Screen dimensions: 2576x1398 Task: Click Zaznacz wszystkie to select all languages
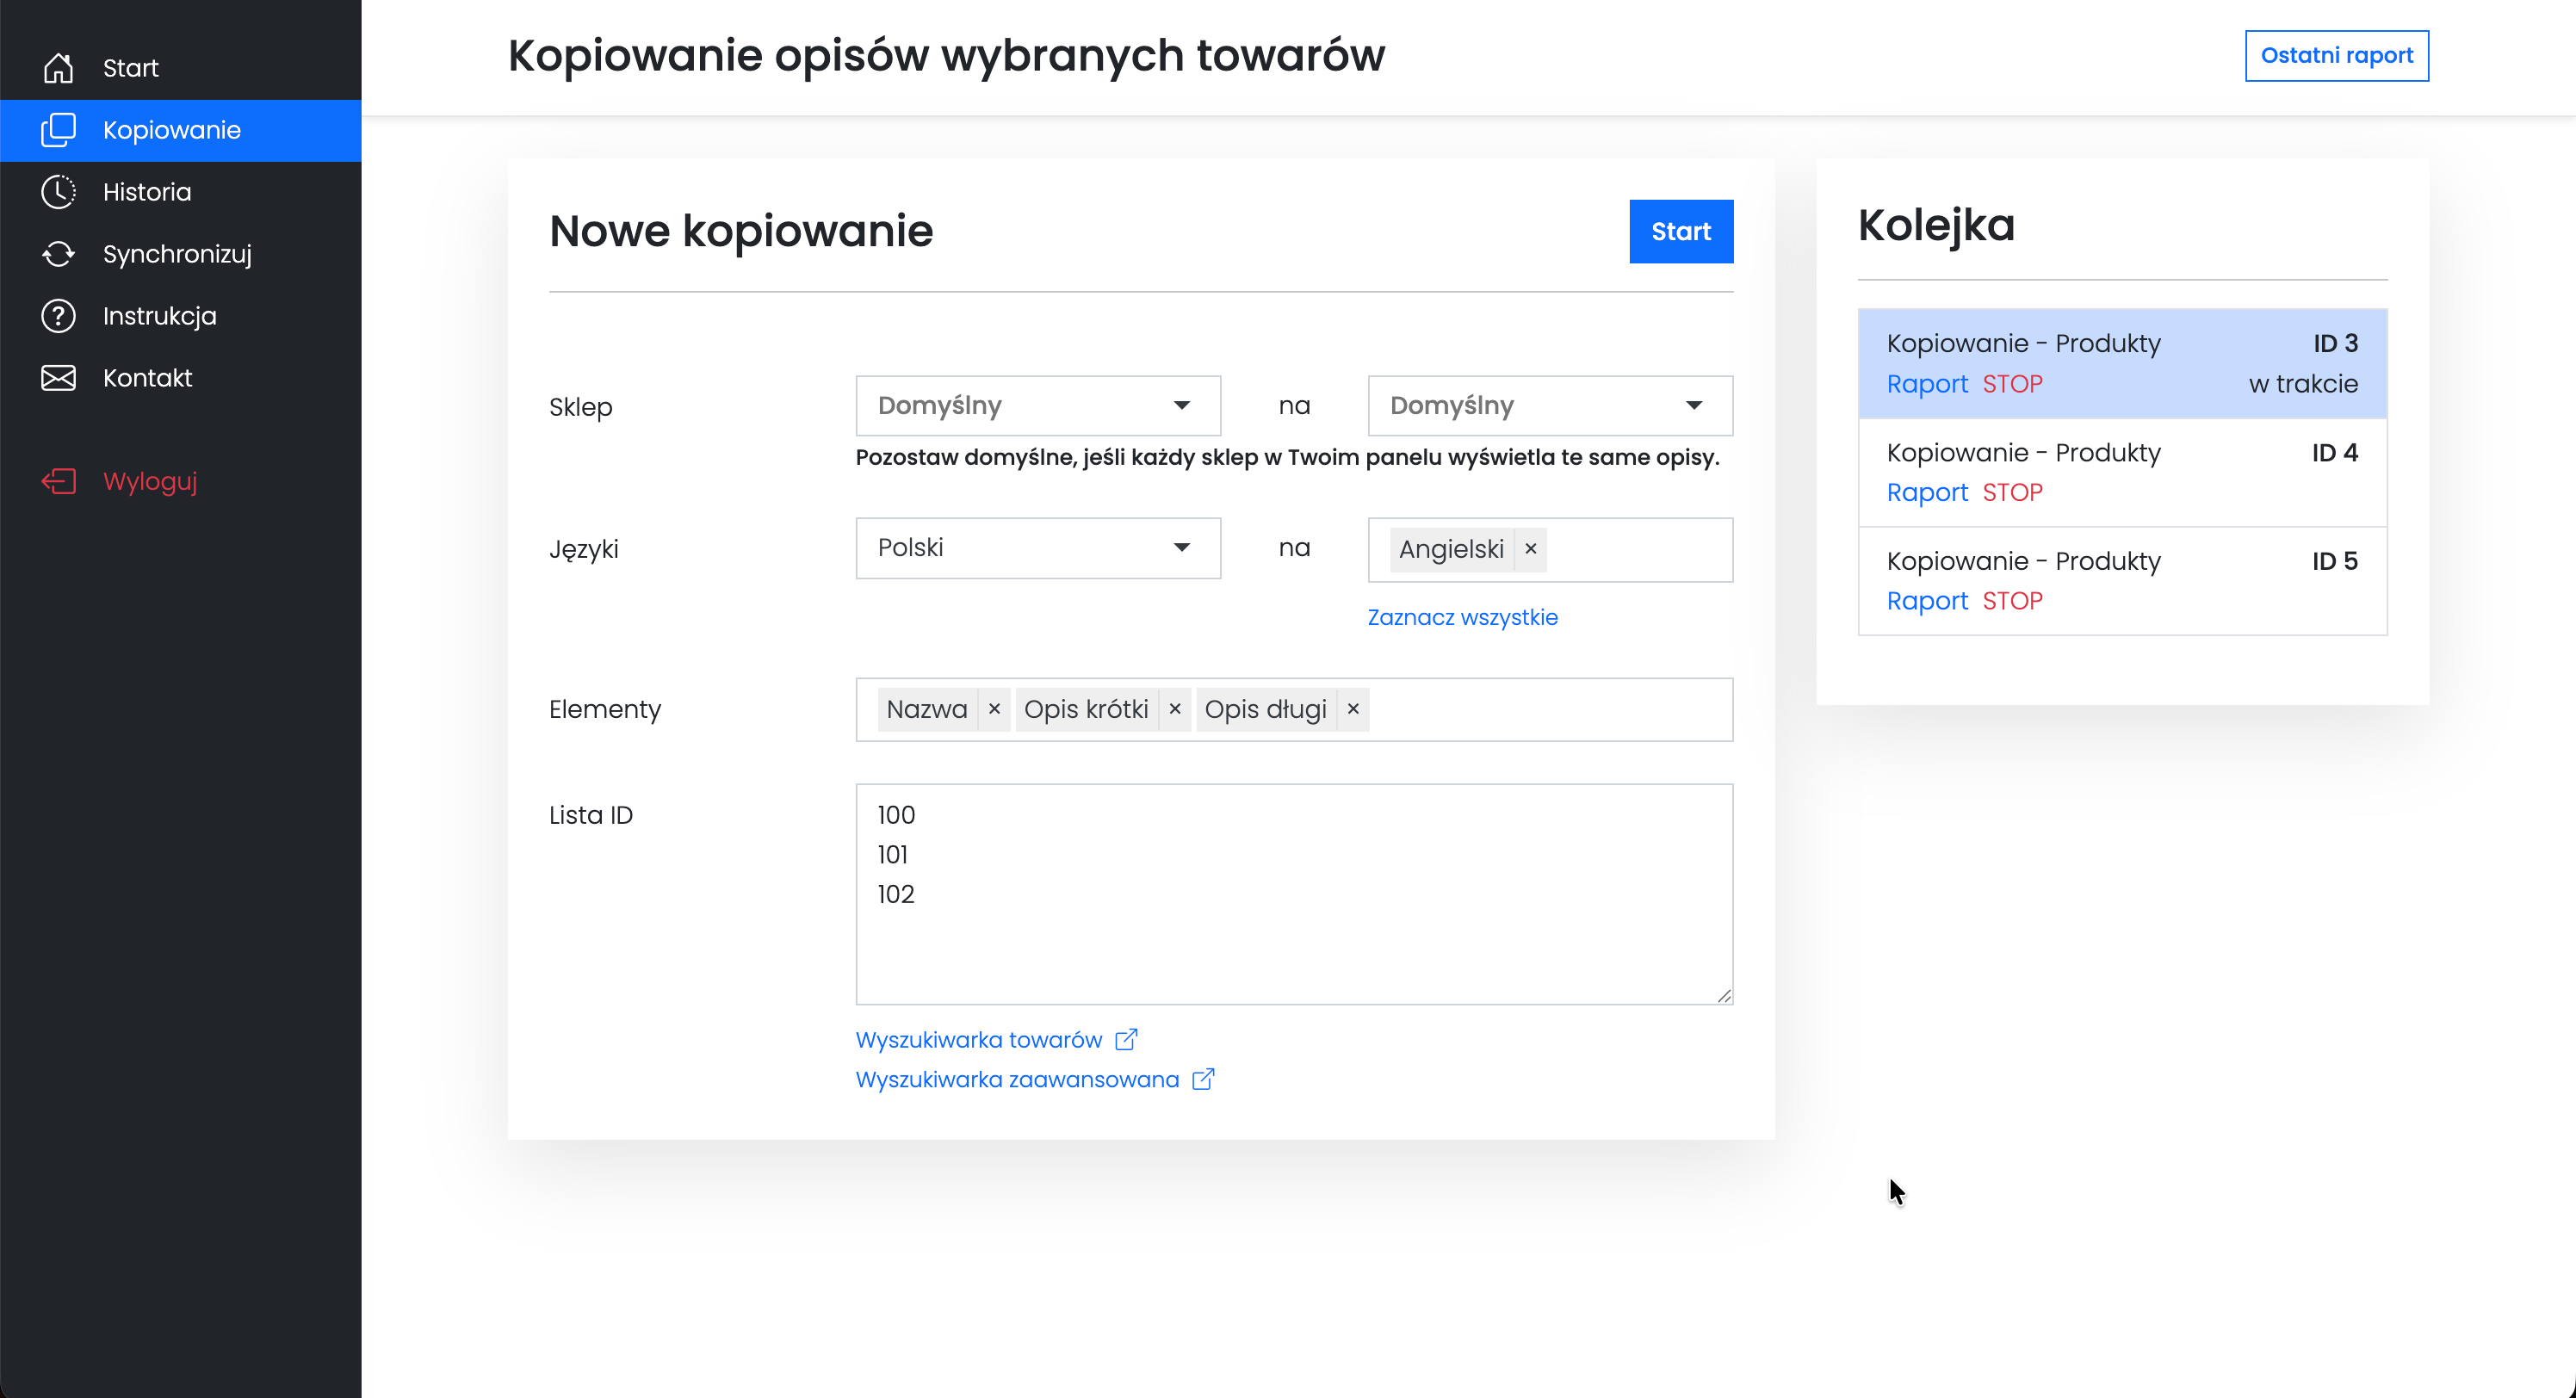(x=1461, y=617)
